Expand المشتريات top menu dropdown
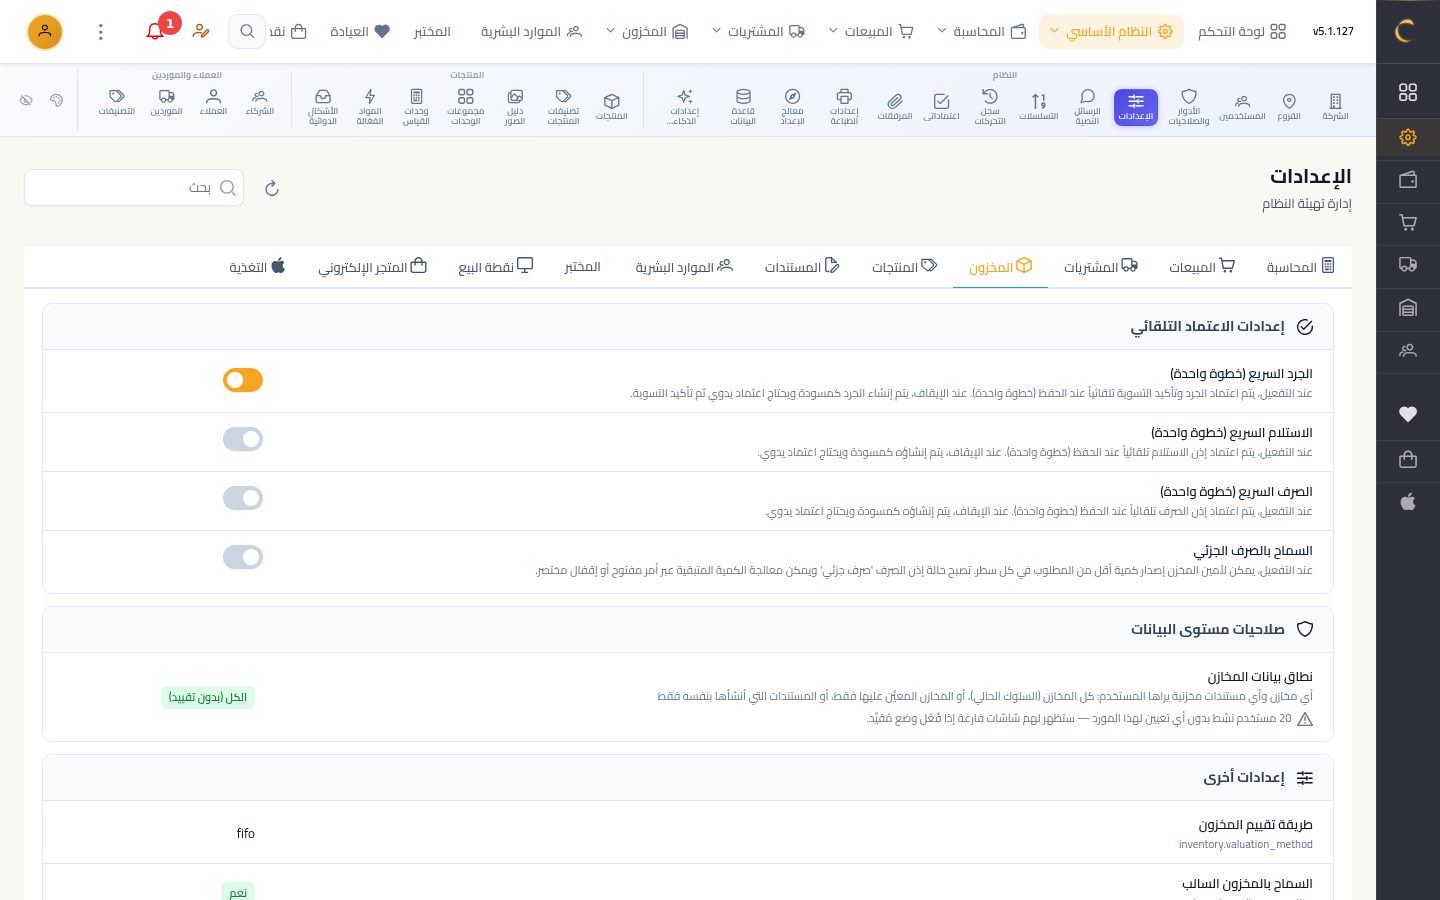1440x900 pixels. coord(758,32)
